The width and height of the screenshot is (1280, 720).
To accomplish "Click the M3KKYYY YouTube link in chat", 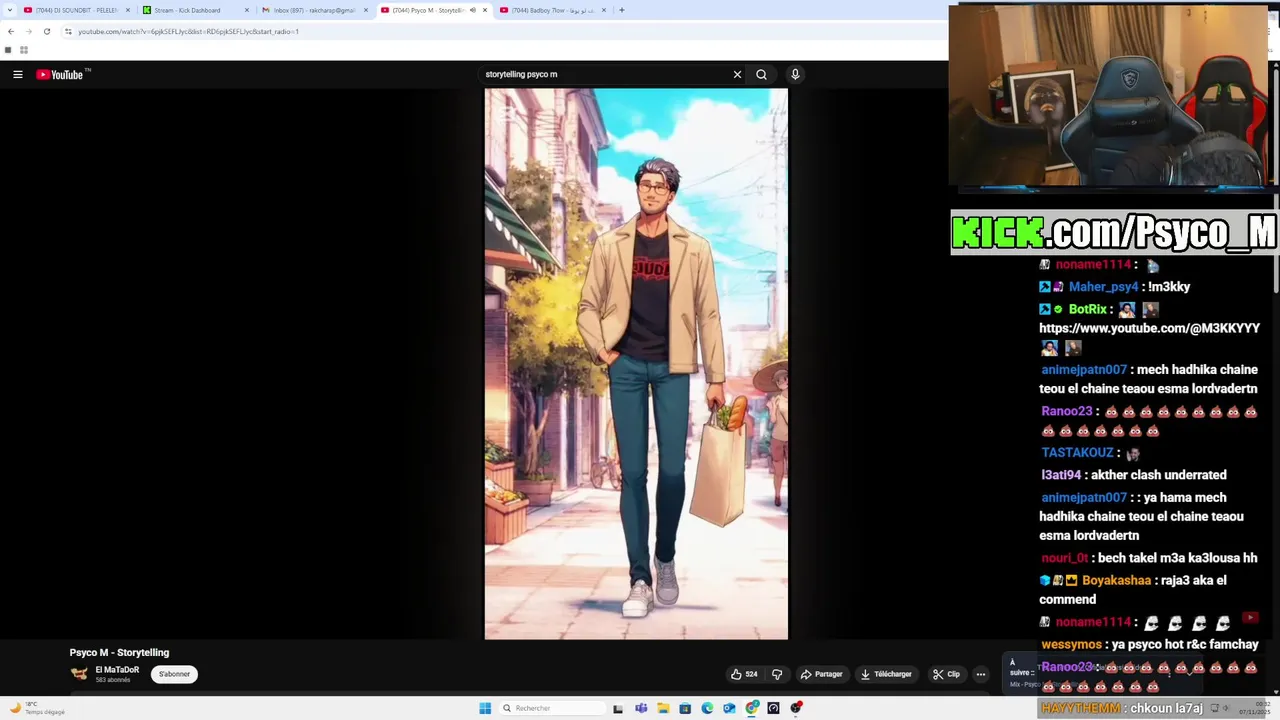I will (1149, 328).
